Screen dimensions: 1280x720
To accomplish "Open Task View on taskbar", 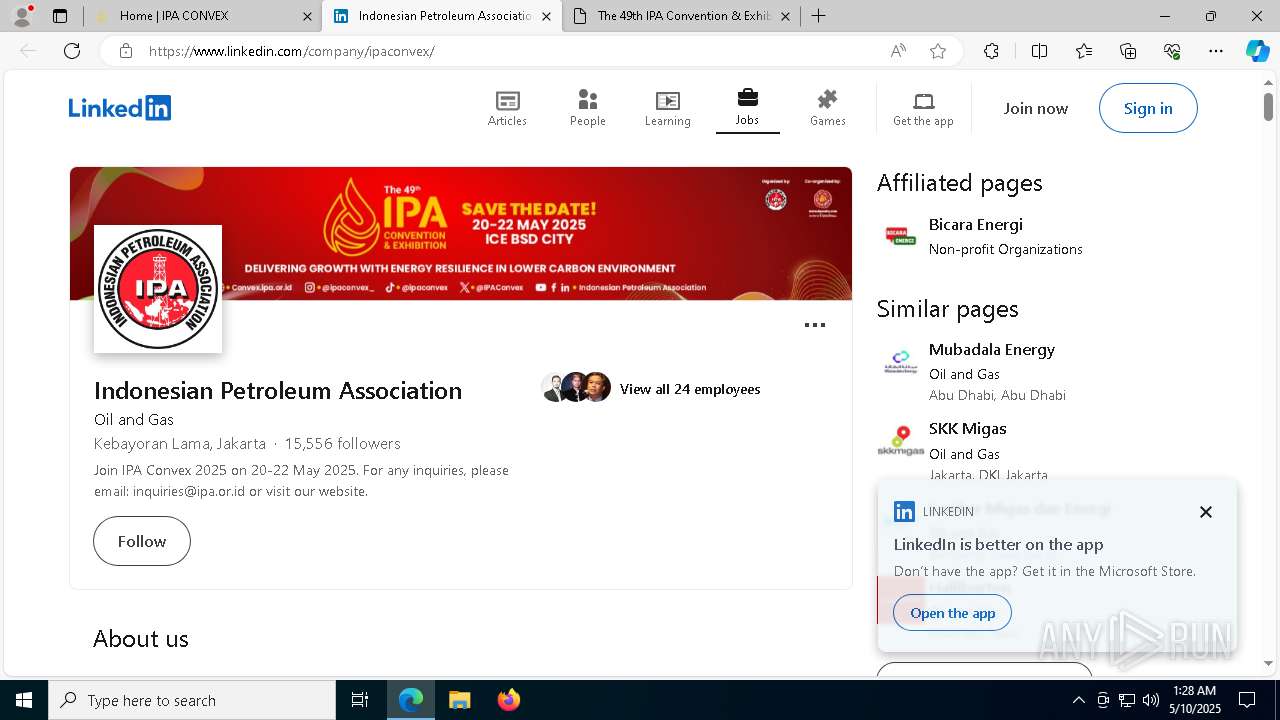I will [x=360, y=700].
